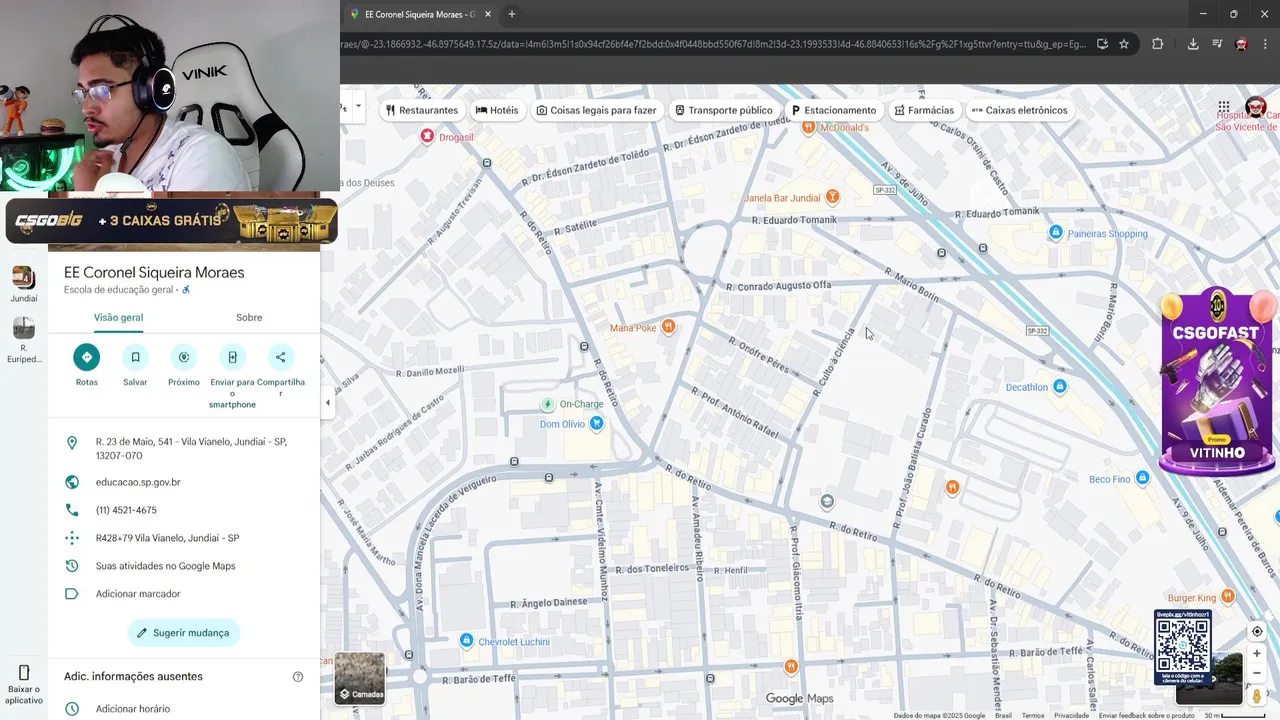The height and width of the screenshot is (720, 1280).
Task: Open Jundiaí recent place in sidebar
Action: (x=24, y=284)
